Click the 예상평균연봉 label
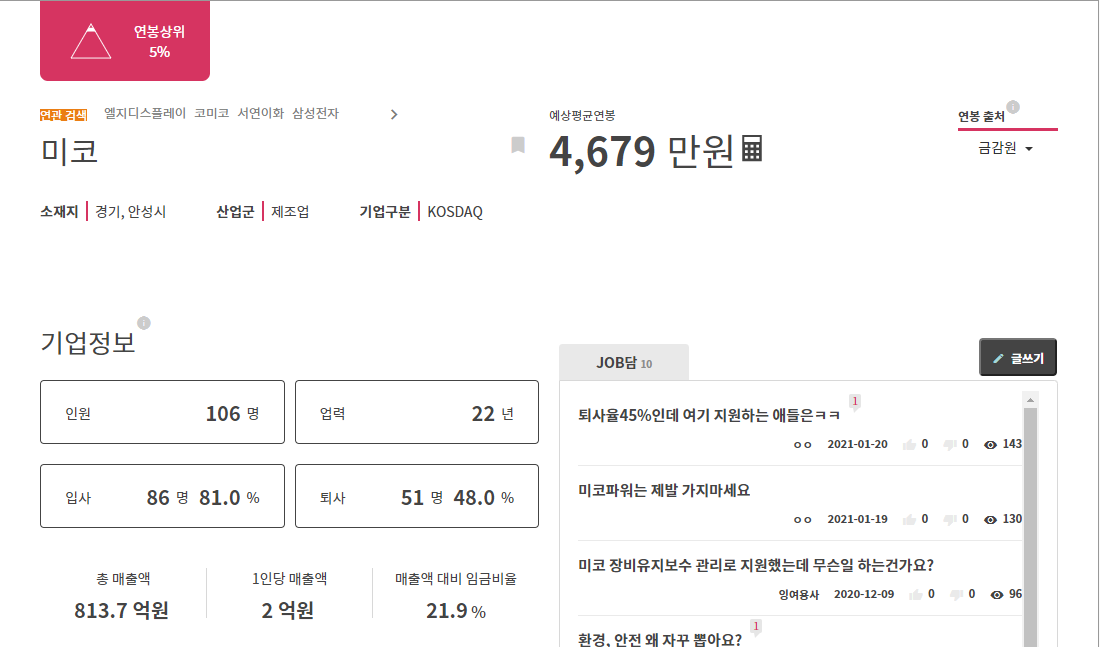1100x647 pixels. (582, 116)
